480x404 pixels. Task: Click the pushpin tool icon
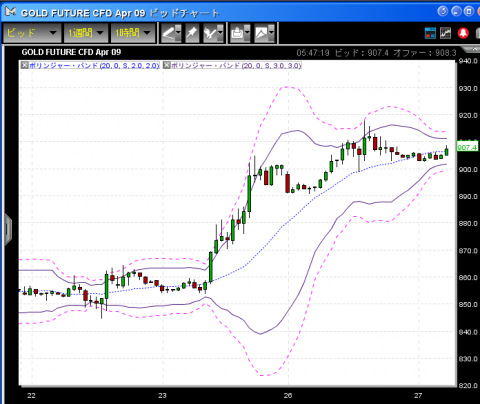(192, 33)
